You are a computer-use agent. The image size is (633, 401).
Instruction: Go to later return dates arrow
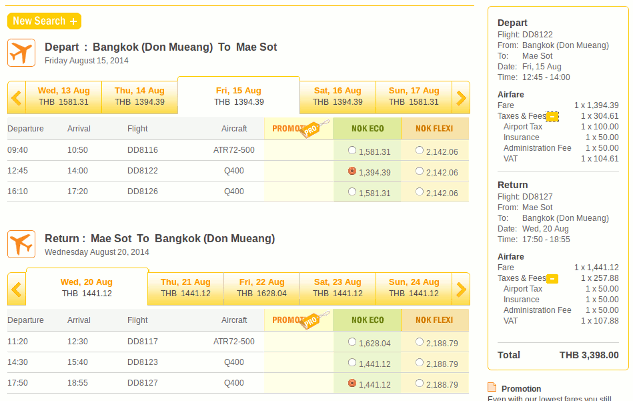click(461, 289)
